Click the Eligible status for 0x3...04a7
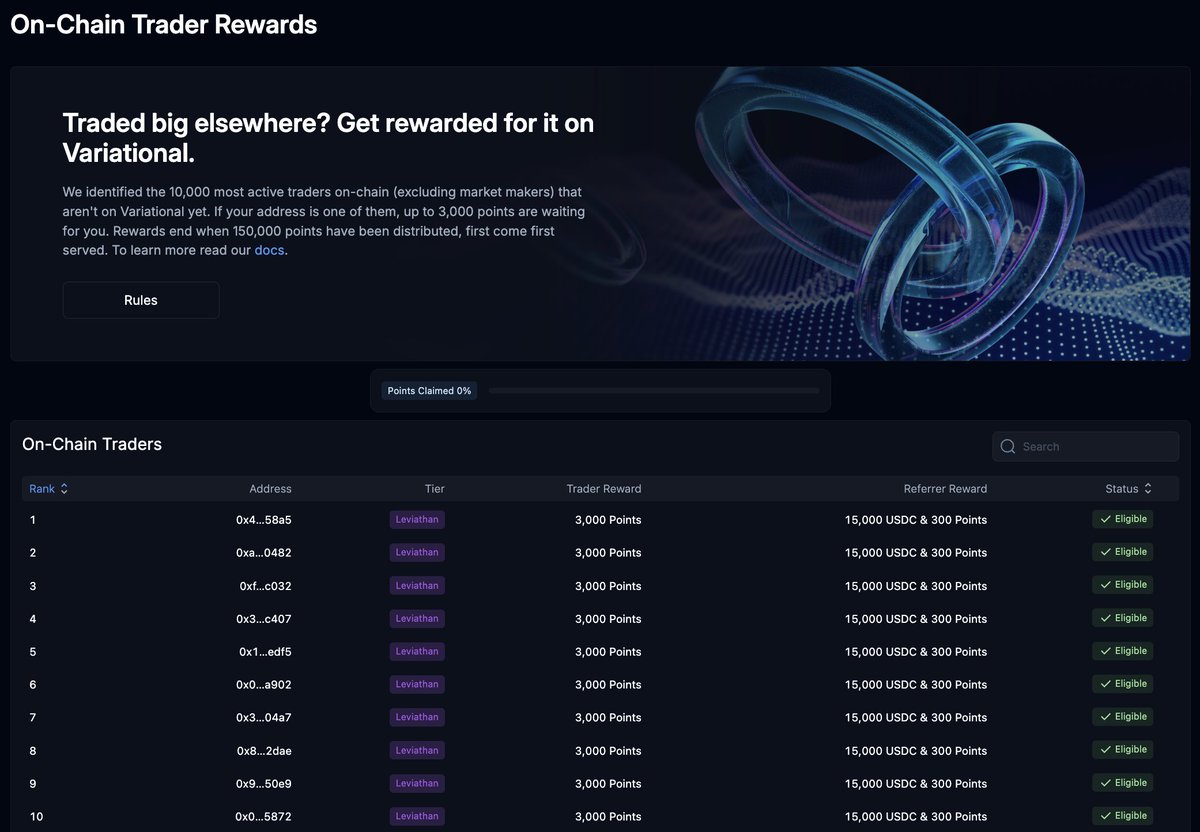Viewport: 1200px width, 832px height. click(1122, 717)
